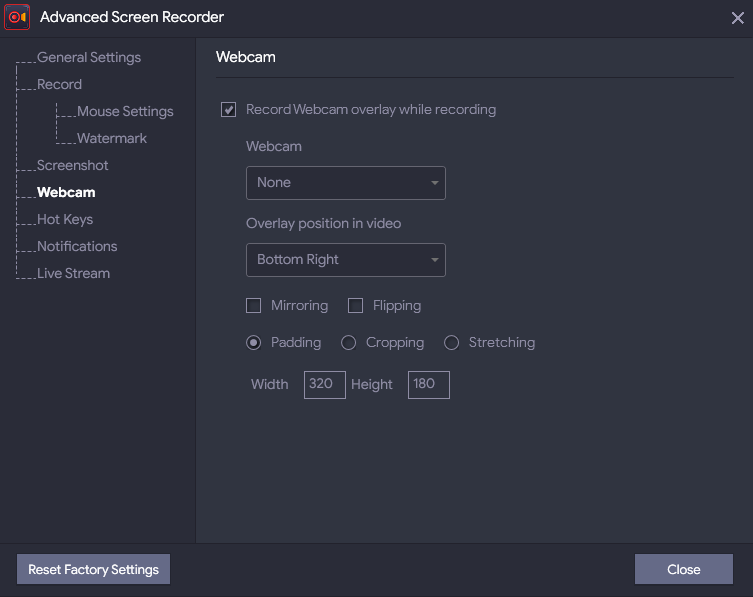The width and height of the screenshot is (753, 597).
Task: Click the Advanced Screen Recorder app icon
Action: [x=17, y=17]
